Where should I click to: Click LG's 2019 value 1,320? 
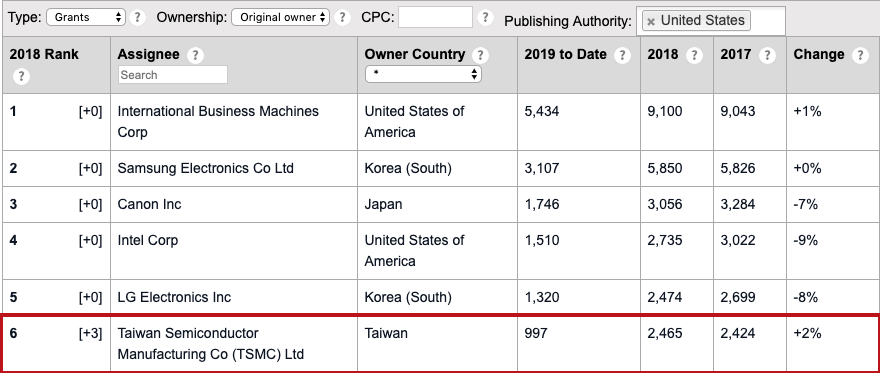point(542,297)
